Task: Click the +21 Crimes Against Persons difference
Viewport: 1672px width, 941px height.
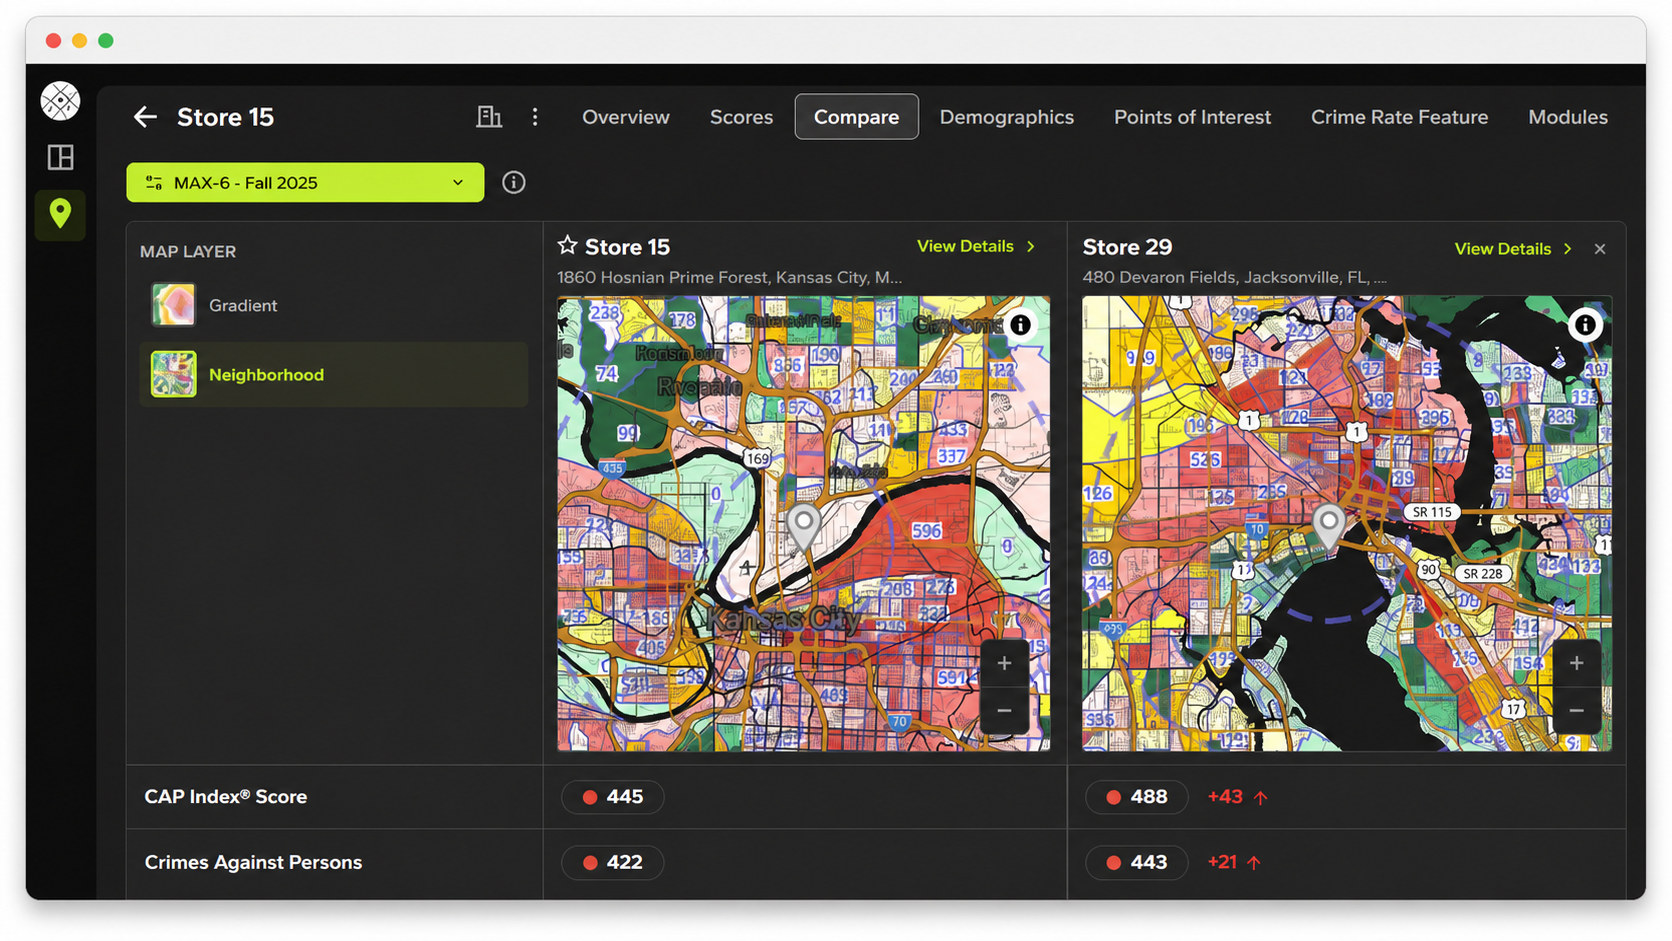Action: click(1234, 862)
